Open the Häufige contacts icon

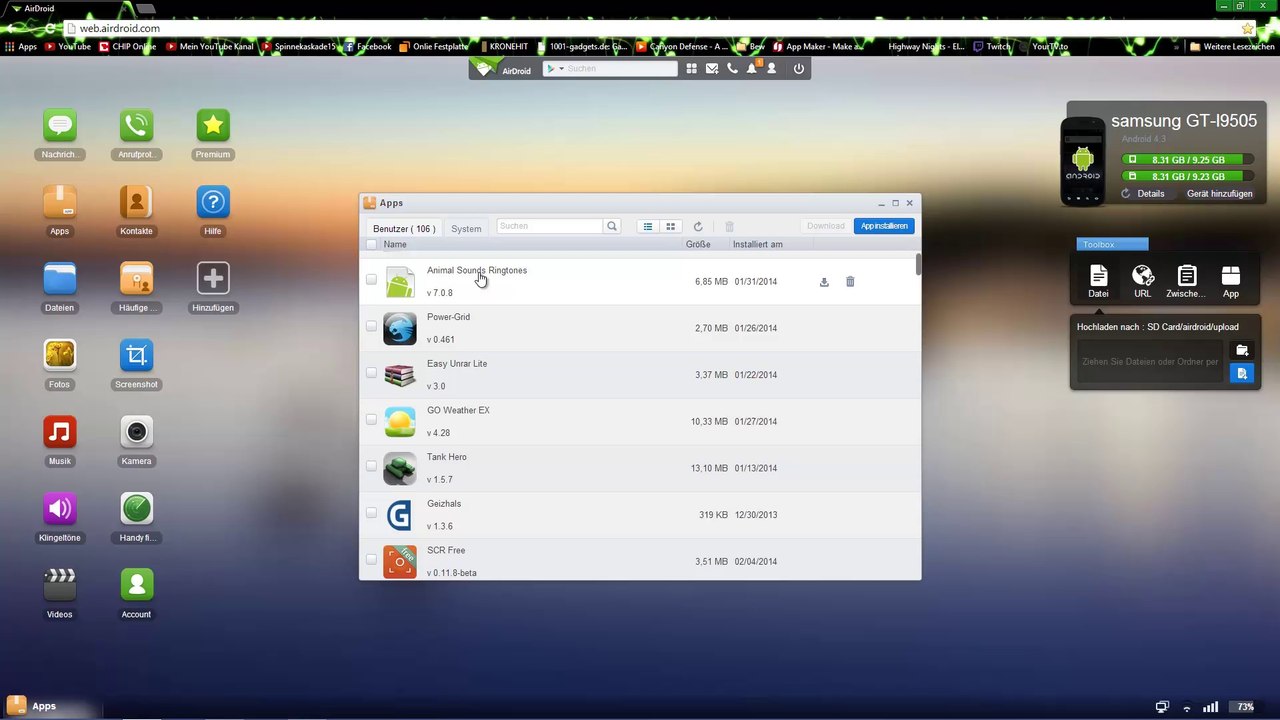click(x=136, y=279)
